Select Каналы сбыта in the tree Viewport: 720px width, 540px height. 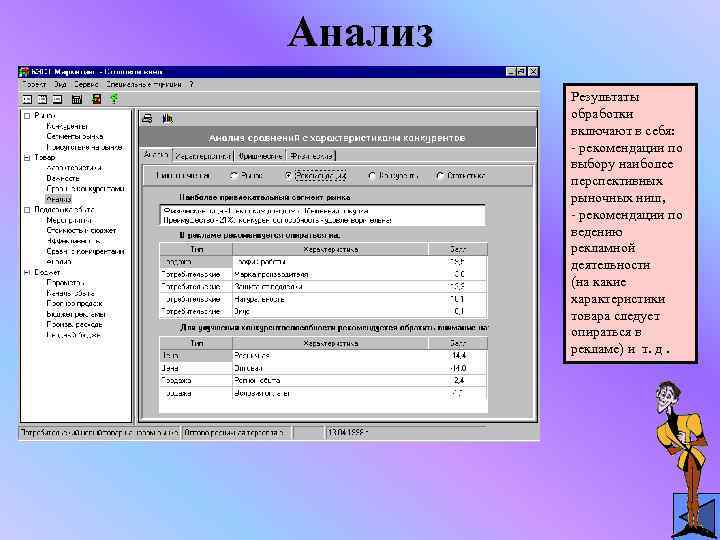(x=70, y=293)
